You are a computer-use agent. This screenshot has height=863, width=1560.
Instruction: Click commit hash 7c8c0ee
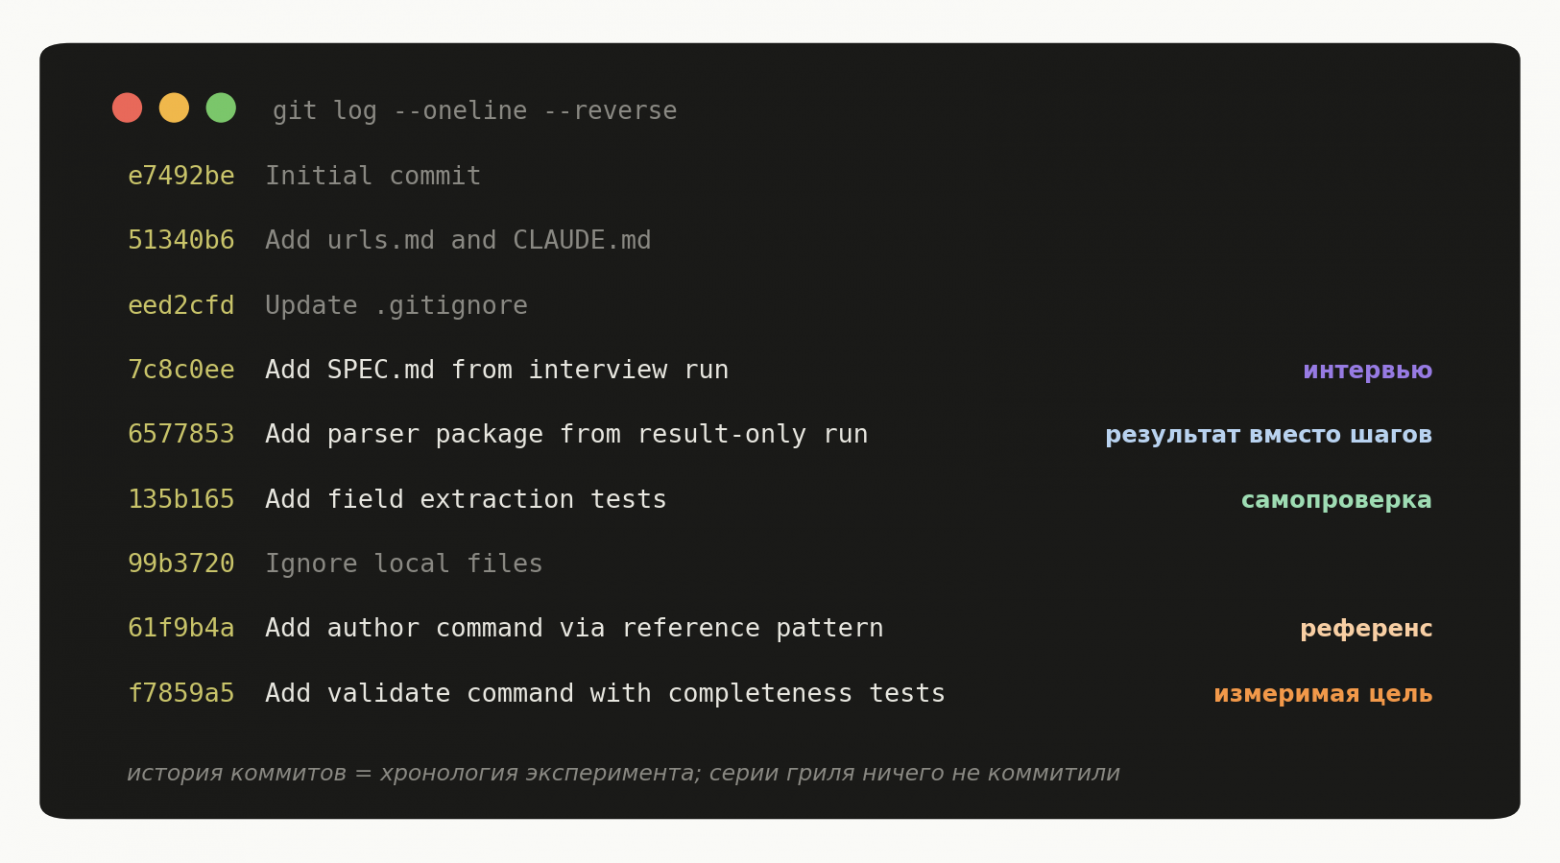pyautogui.click(x=181, y=370)
